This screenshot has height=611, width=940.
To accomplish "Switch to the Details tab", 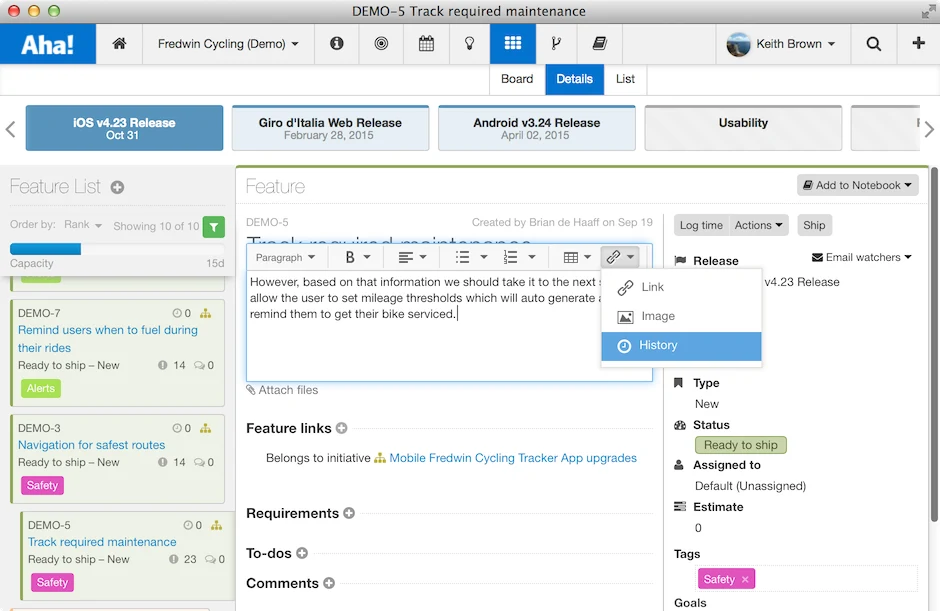I will coord(574,79).
